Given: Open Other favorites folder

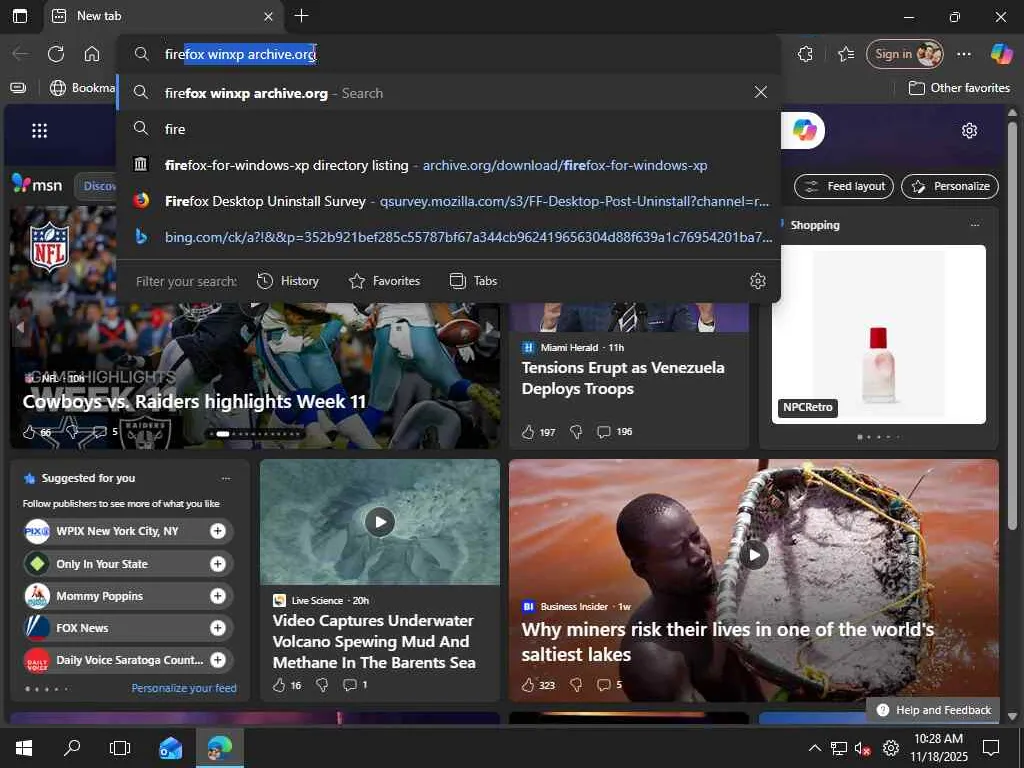Looking at the screenshot, I should click(959, 88).
